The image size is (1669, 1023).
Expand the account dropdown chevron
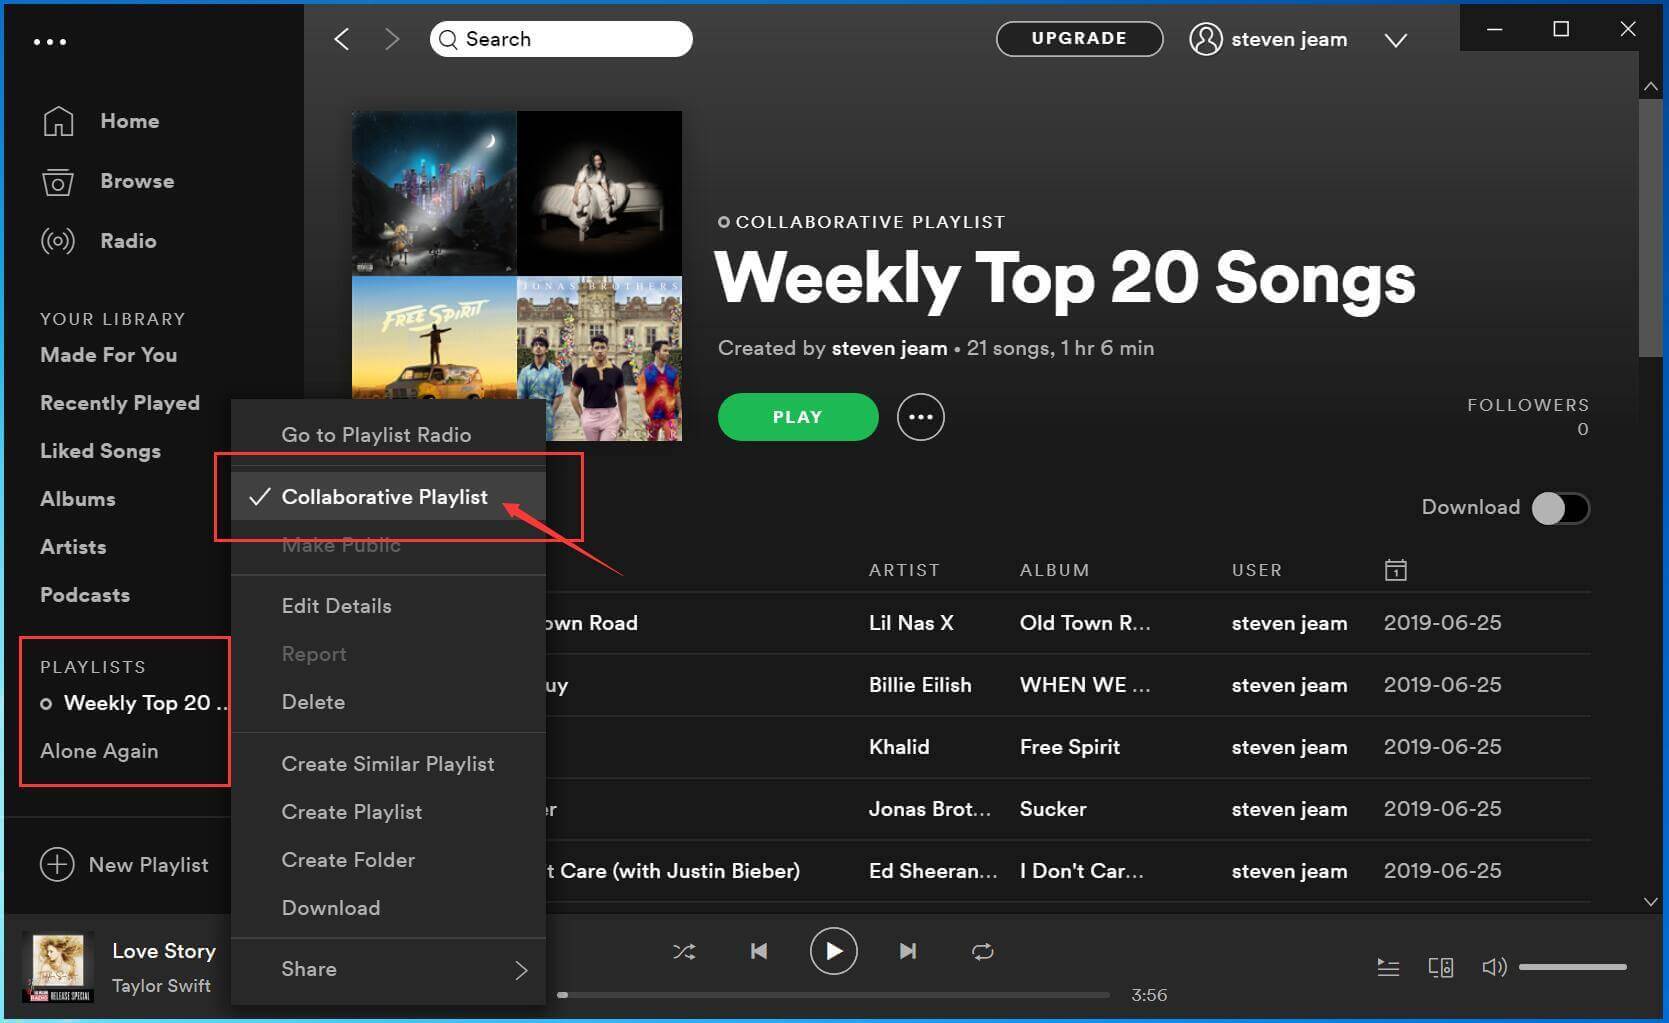[1396, 40]
